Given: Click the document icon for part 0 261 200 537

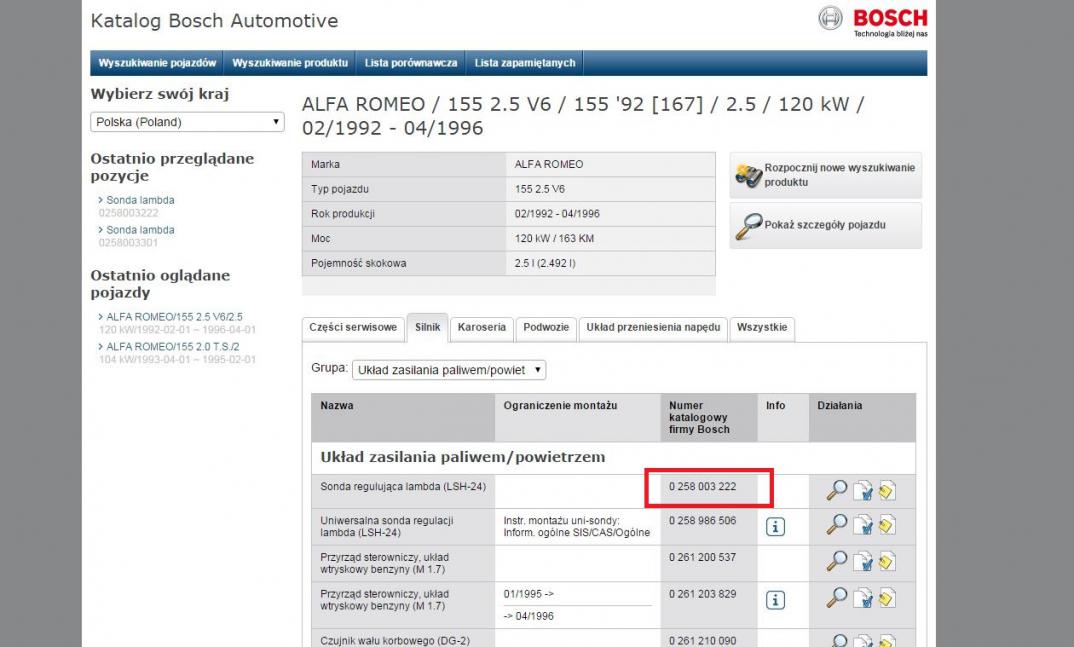Looking at the screenshot, I should pyautogui.click(x=862, y=561).
